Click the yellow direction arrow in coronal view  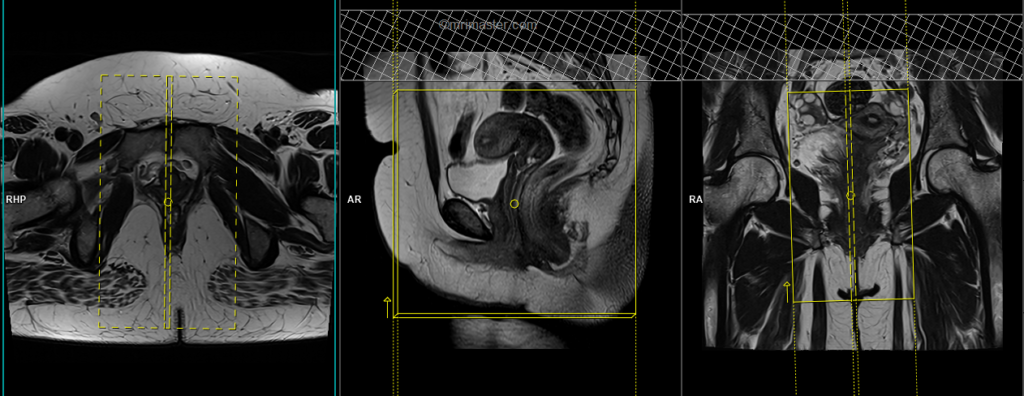click(787, 292)
